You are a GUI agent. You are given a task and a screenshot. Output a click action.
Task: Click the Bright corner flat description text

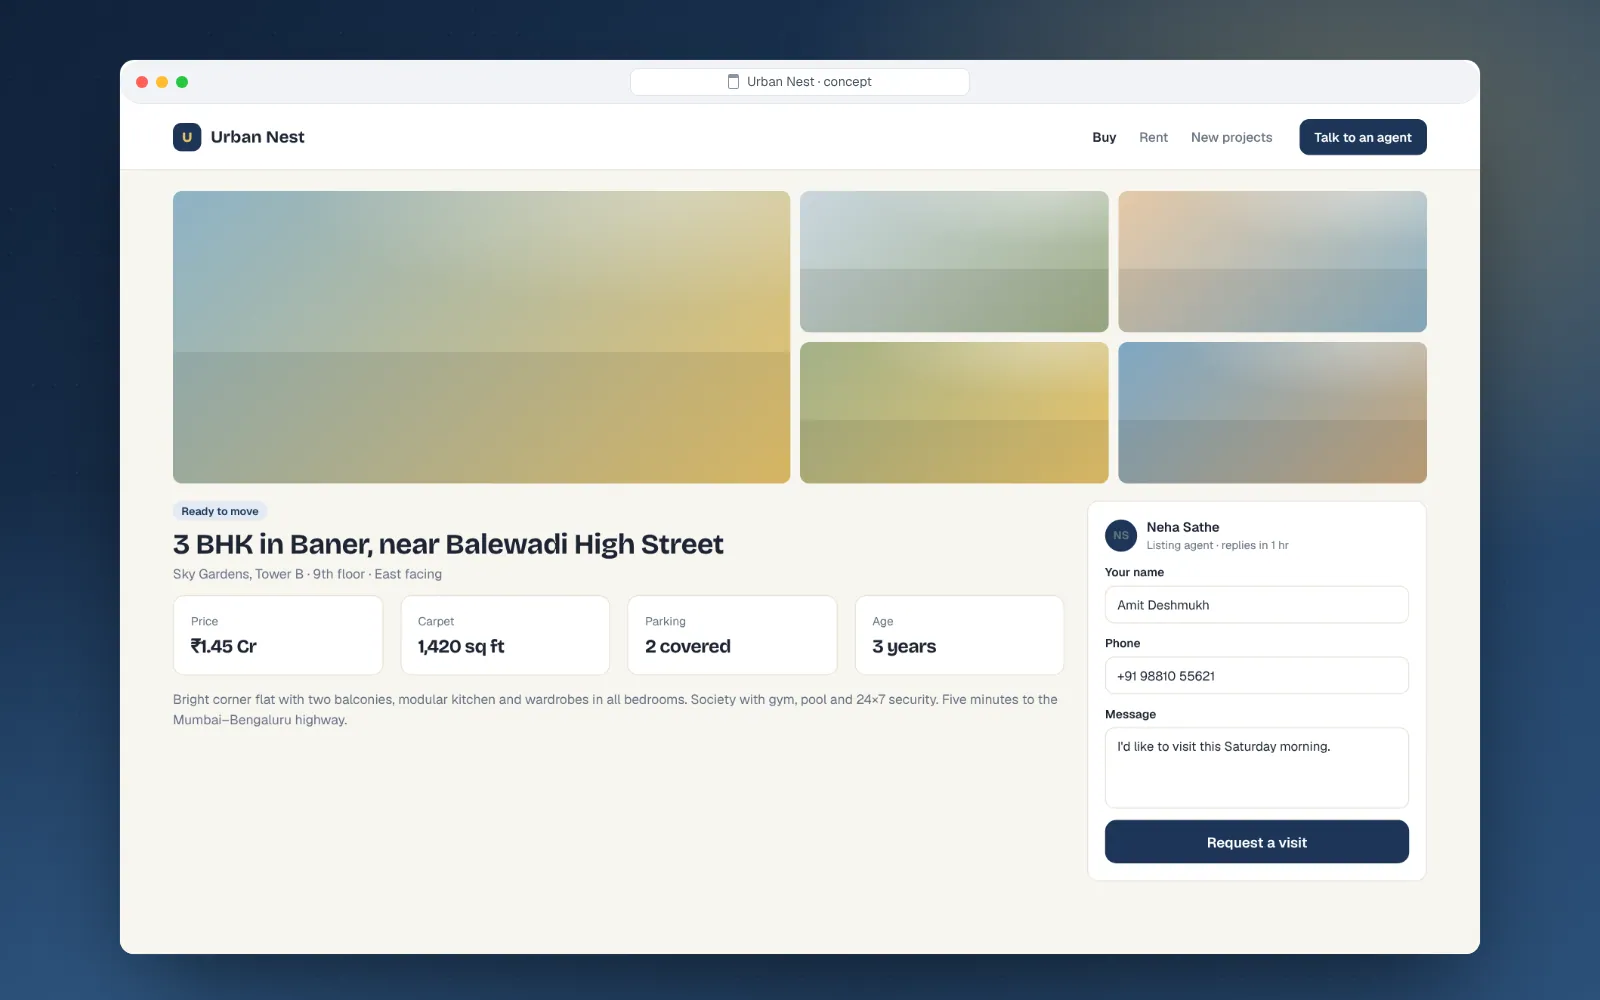tap(615, 709)
